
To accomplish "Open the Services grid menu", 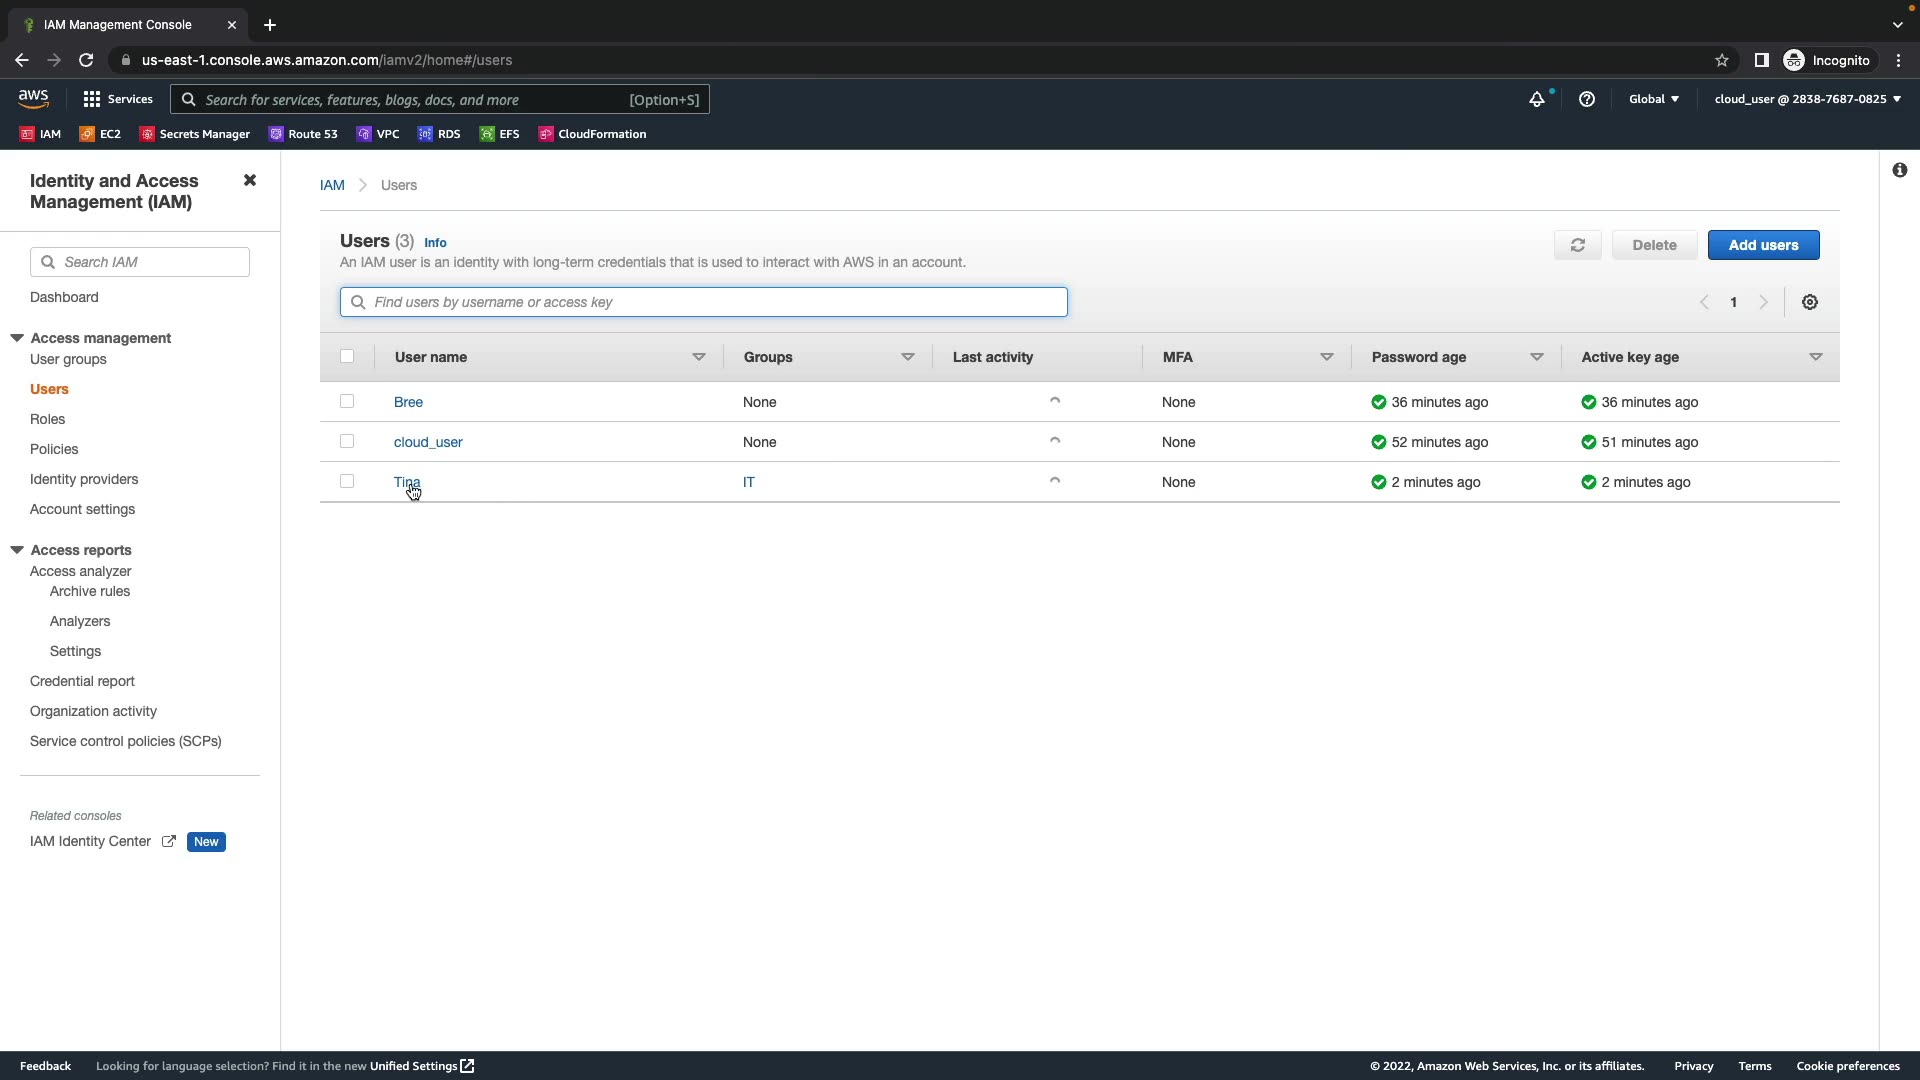I will (118, 99).
